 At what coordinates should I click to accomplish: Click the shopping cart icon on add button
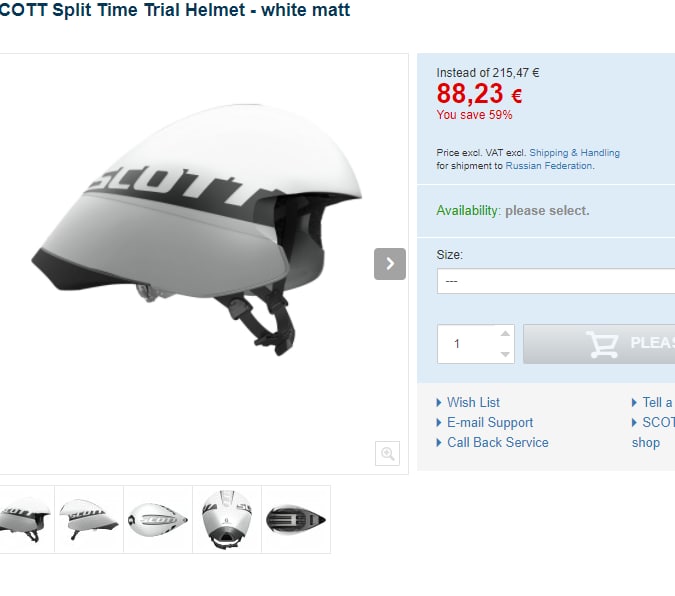point(602,344)
